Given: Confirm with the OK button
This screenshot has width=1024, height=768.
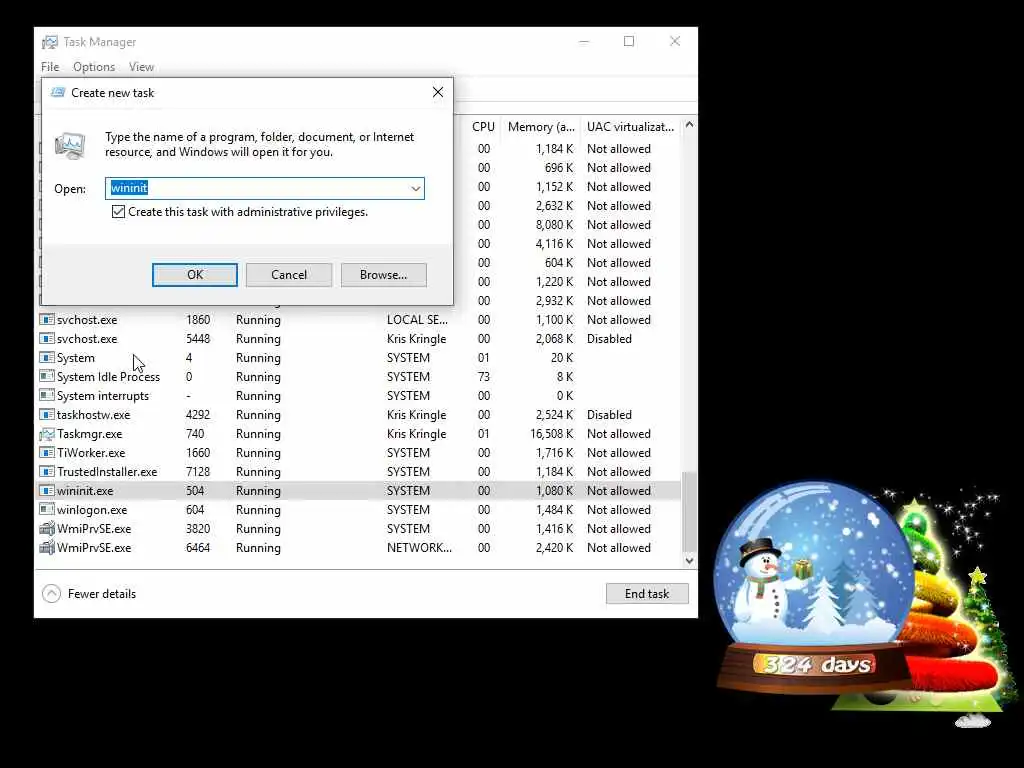Looking at the screenshot, I should click(195, 275).
